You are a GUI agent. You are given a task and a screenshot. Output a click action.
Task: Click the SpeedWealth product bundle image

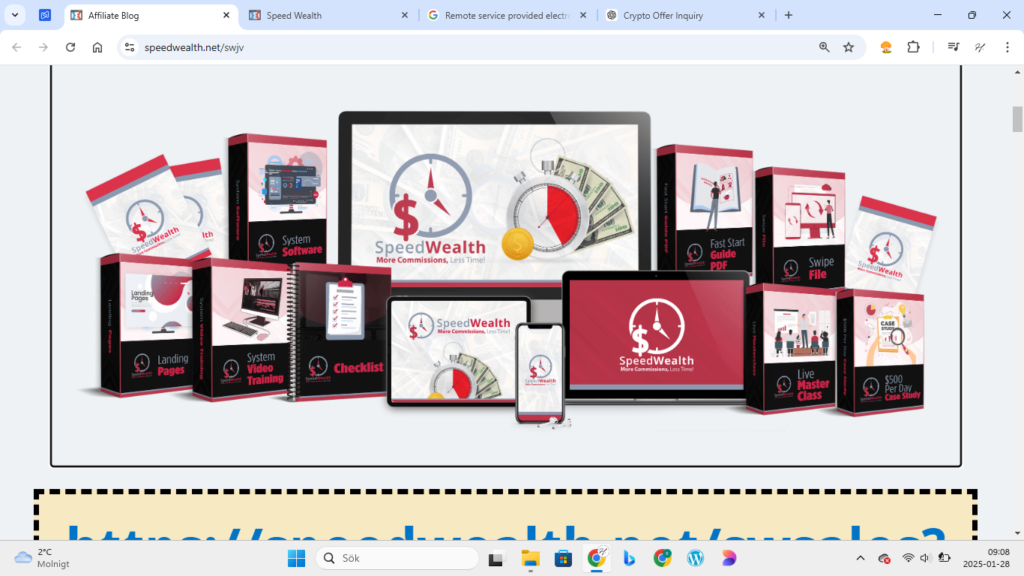click(506, 266)
